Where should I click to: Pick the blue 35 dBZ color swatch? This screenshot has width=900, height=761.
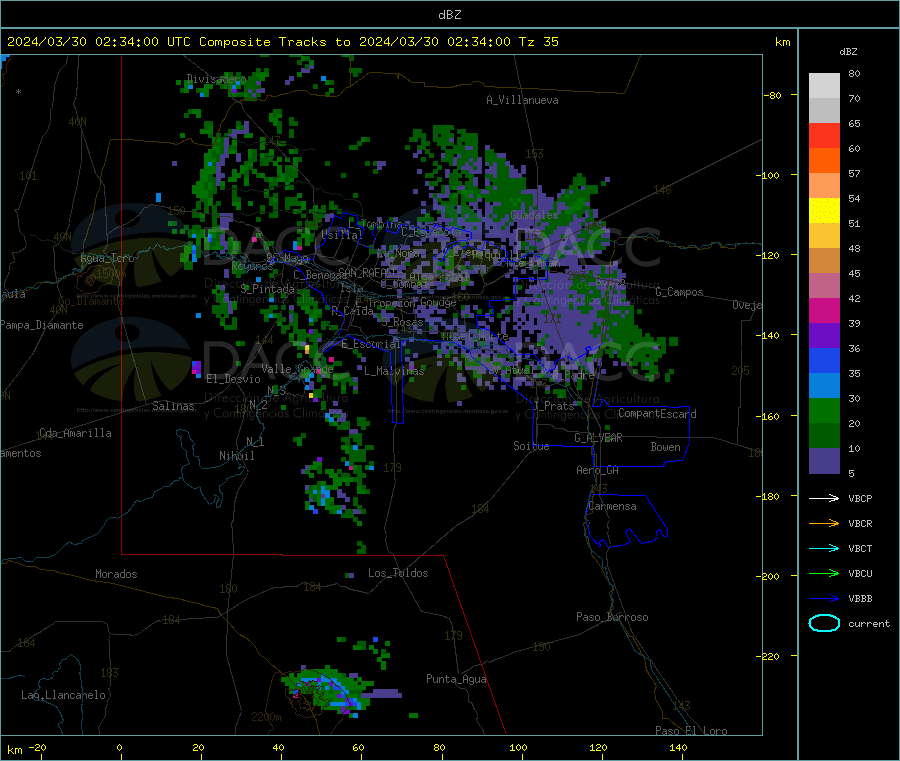click(x=824, y=360)
